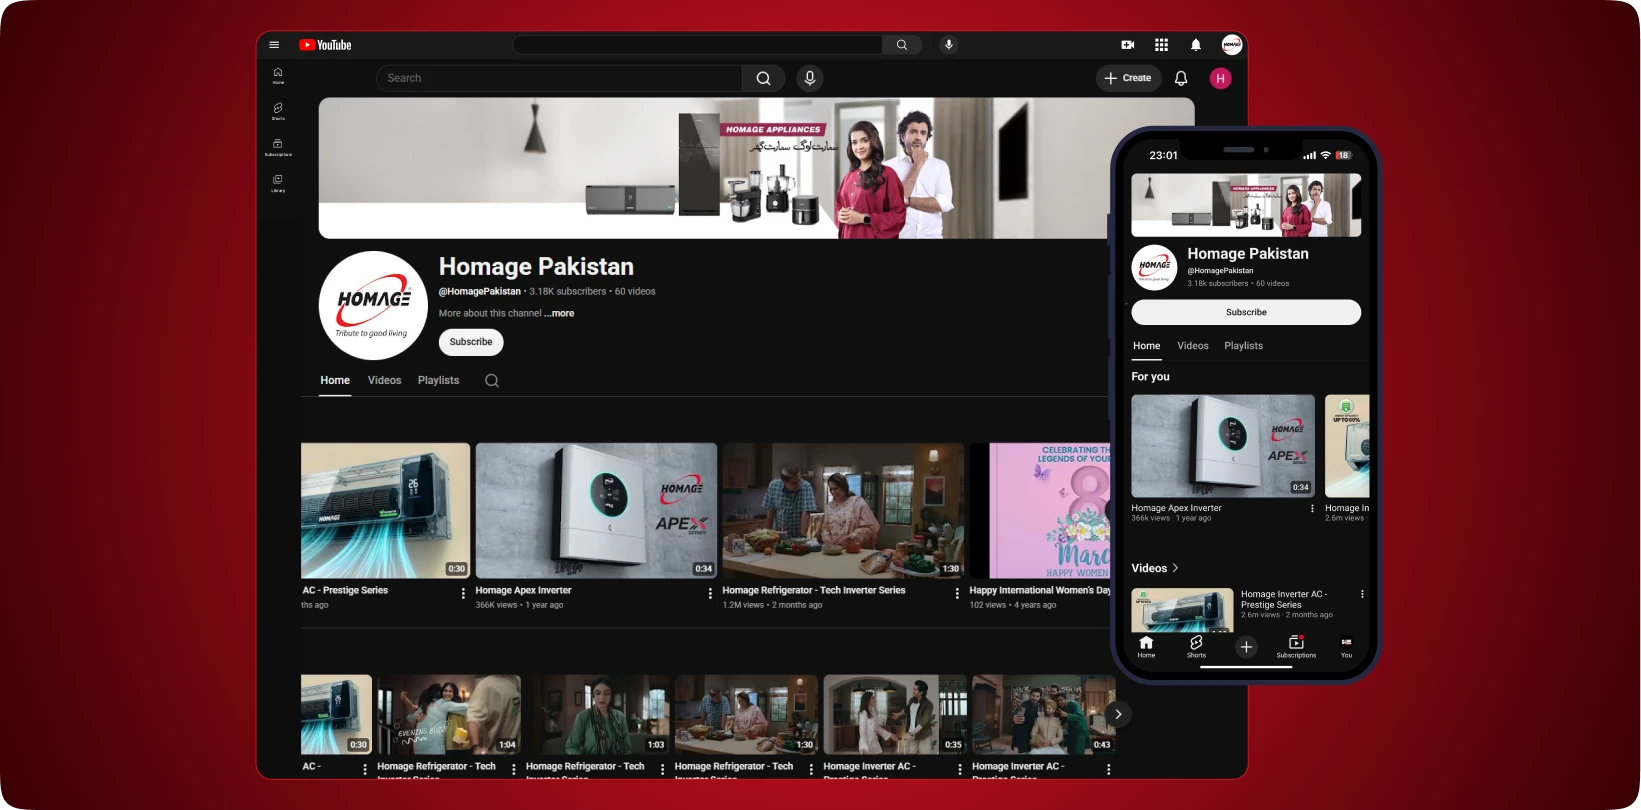Click the Create button in desktop header

point(1128,78)
